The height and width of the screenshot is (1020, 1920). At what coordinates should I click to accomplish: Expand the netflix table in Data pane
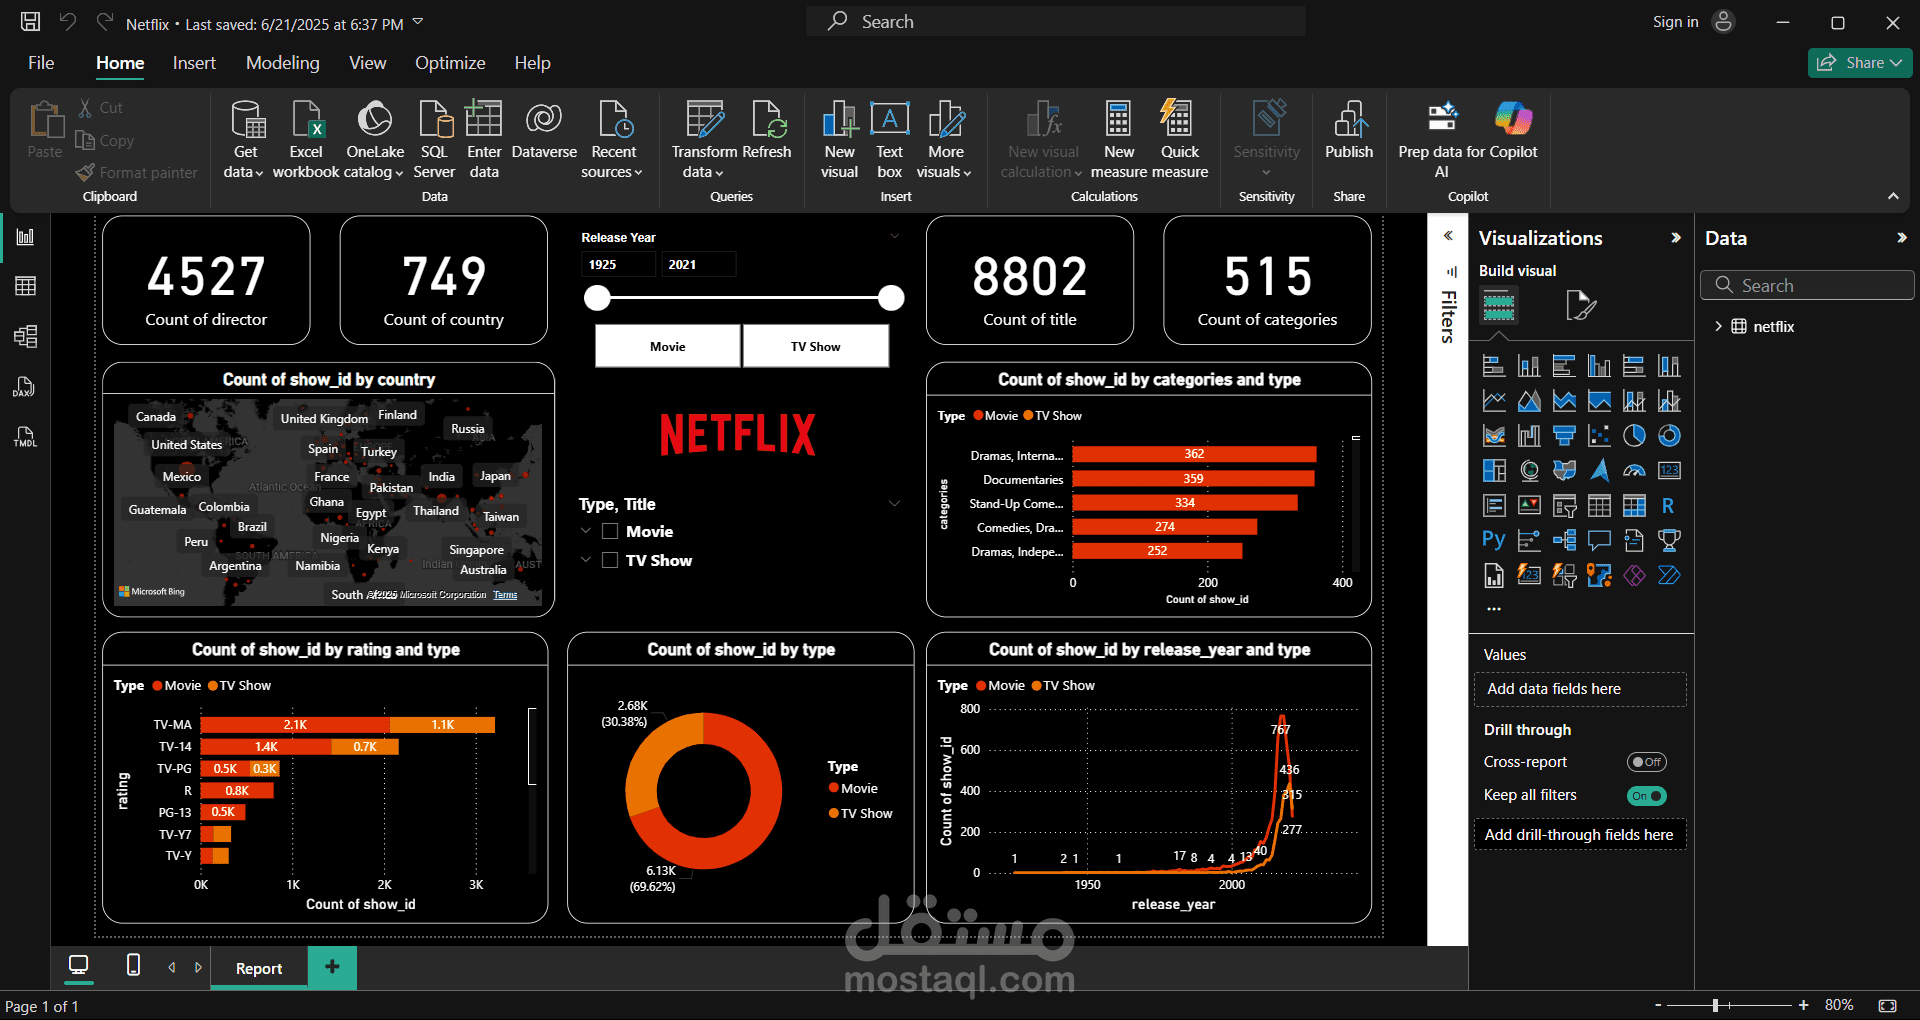click(1718, 326)
